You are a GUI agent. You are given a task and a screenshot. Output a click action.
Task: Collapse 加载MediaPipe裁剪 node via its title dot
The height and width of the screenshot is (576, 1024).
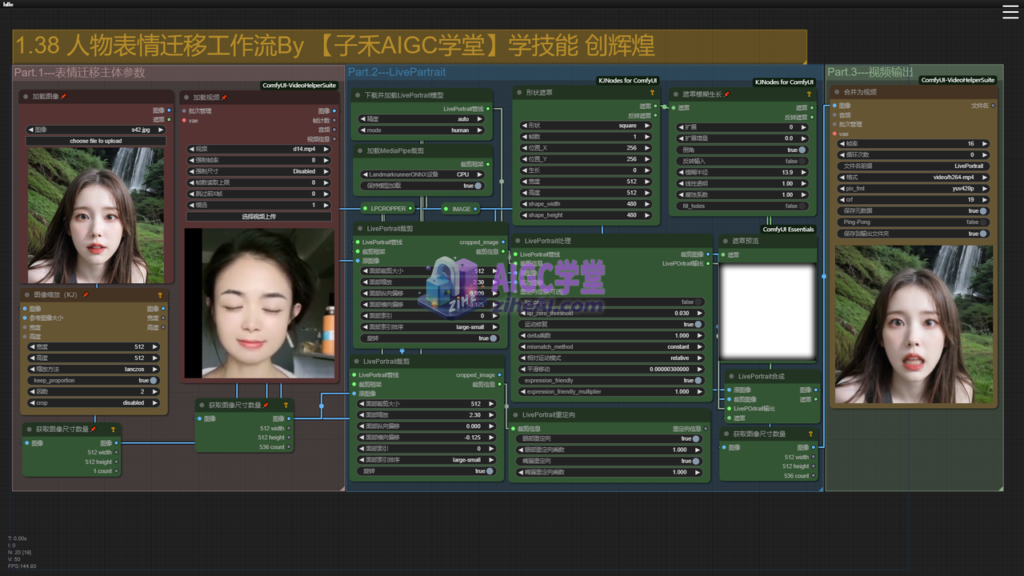point(360,151)
